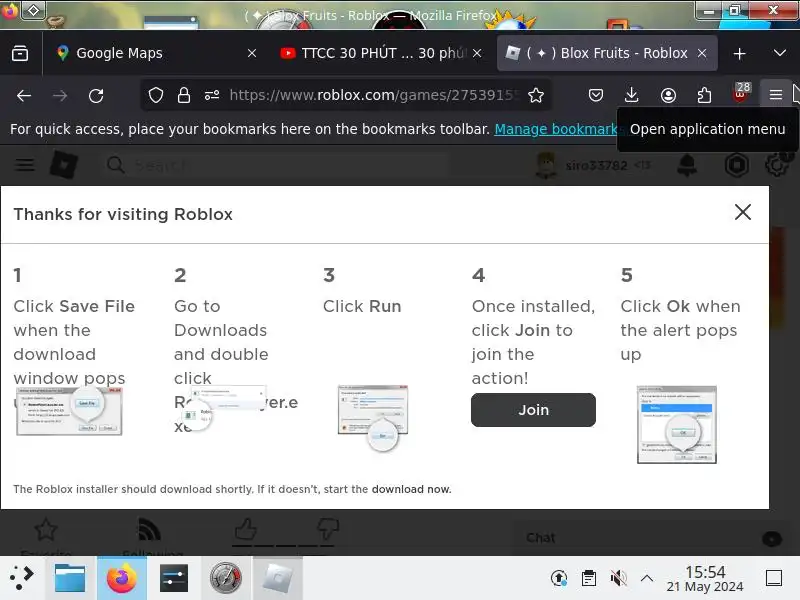Click the Click Ok alert step thumbnail
800x600 pixels.
point(677,424)
